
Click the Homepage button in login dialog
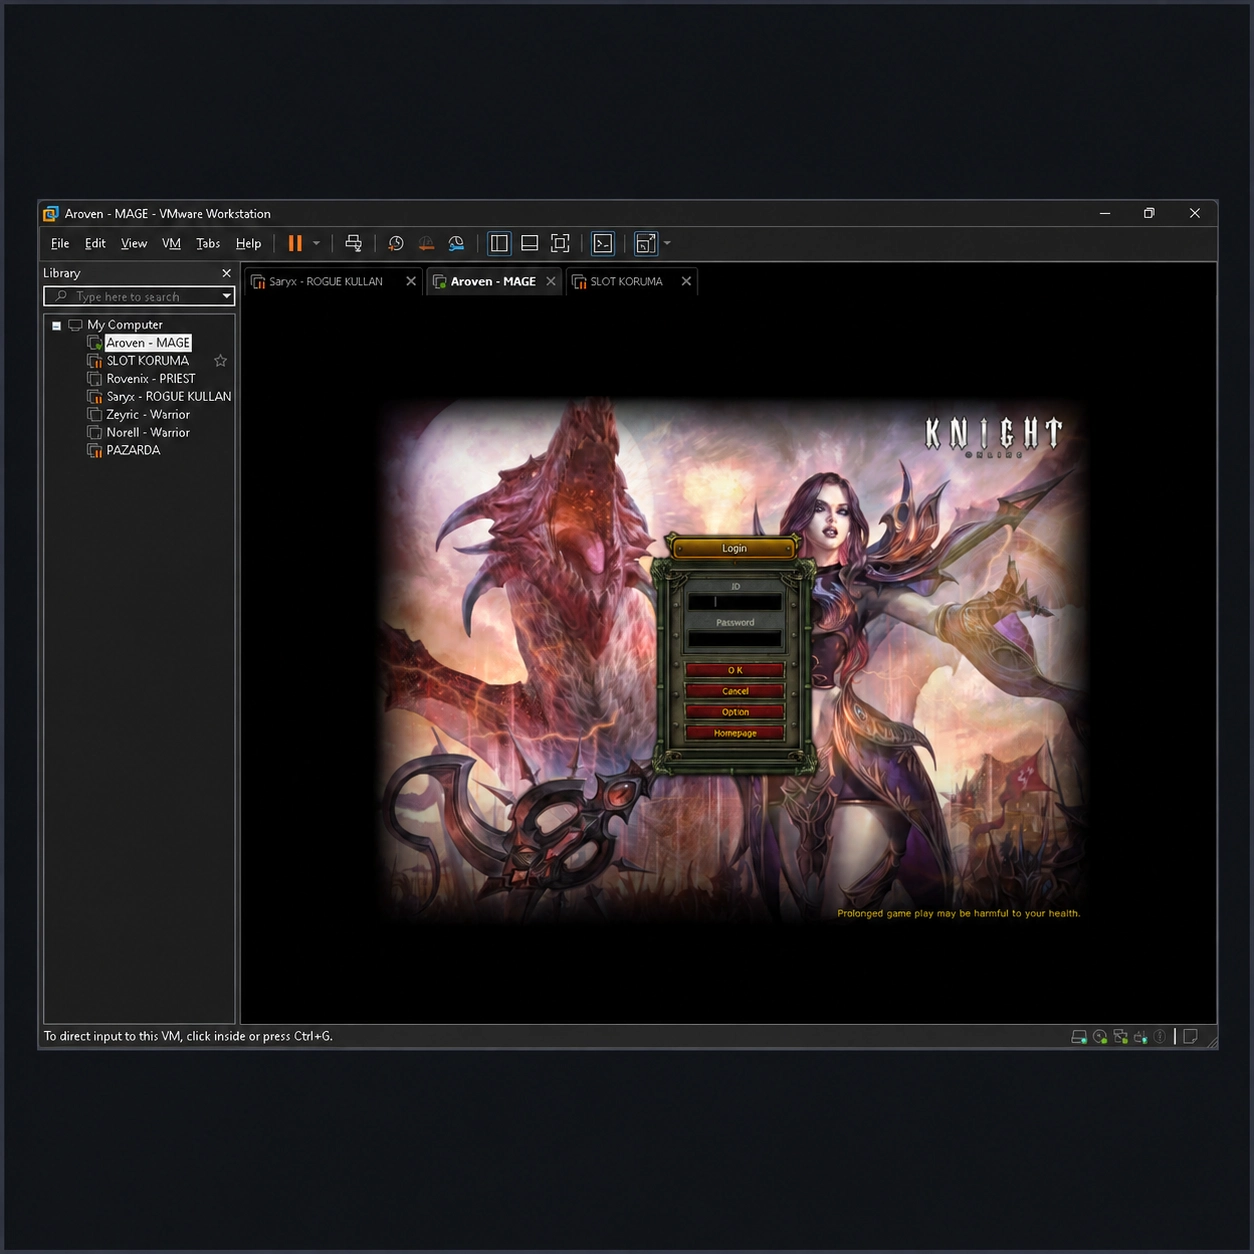tap(735, 733)
